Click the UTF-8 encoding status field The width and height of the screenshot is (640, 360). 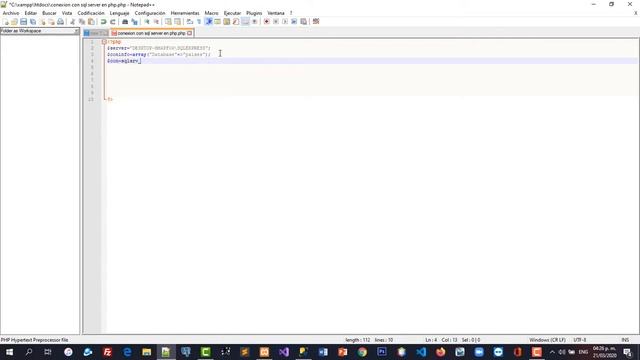pos(580,340)
